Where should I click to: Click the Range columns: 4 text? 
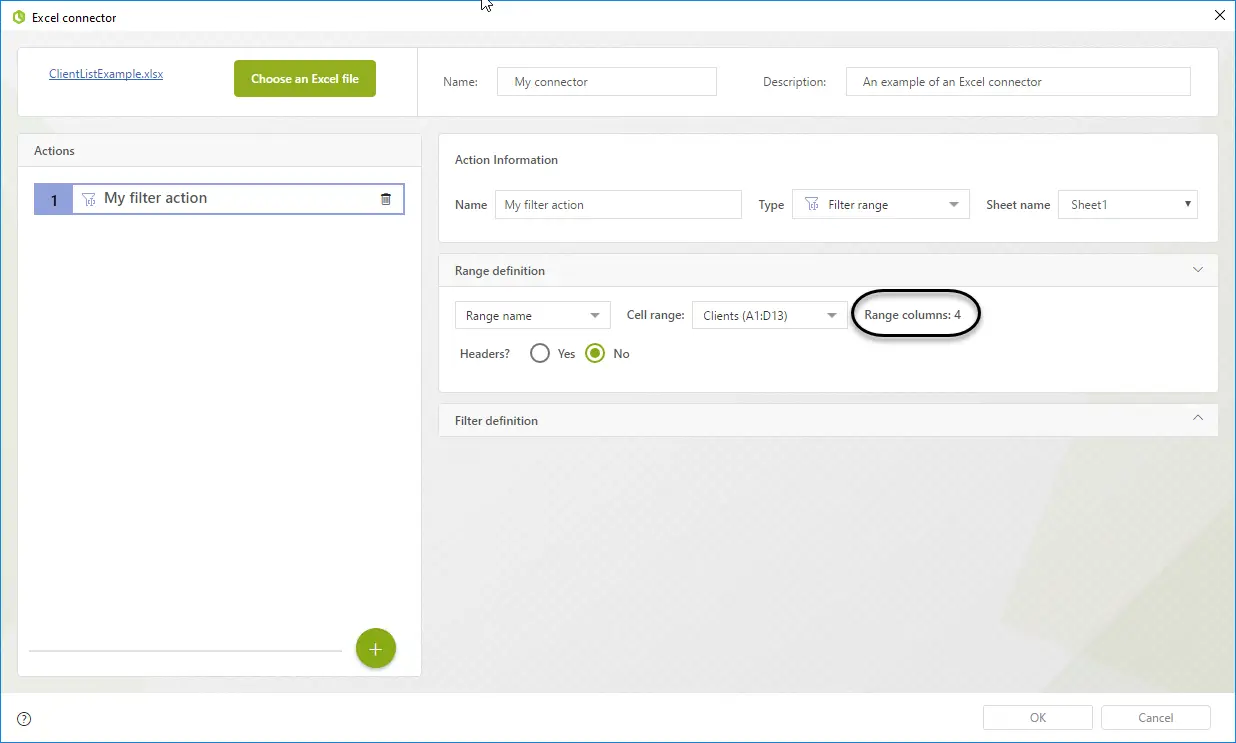[x=913, y=315]
